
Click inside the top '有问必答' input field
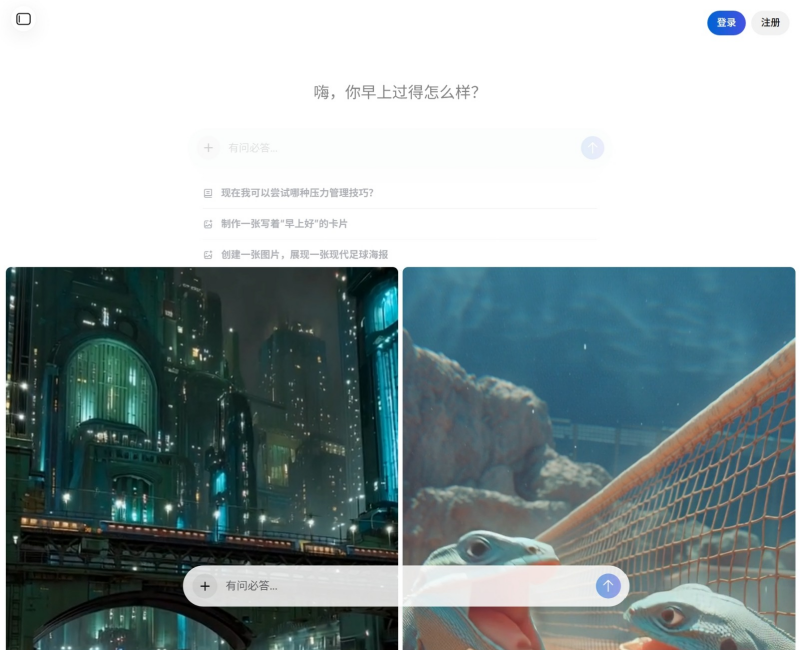[350, 147]
